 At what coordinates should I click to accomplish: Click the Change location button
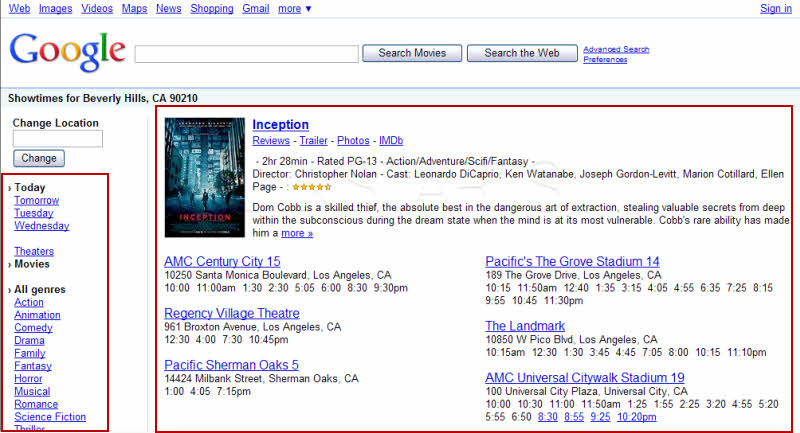point(39,158)
